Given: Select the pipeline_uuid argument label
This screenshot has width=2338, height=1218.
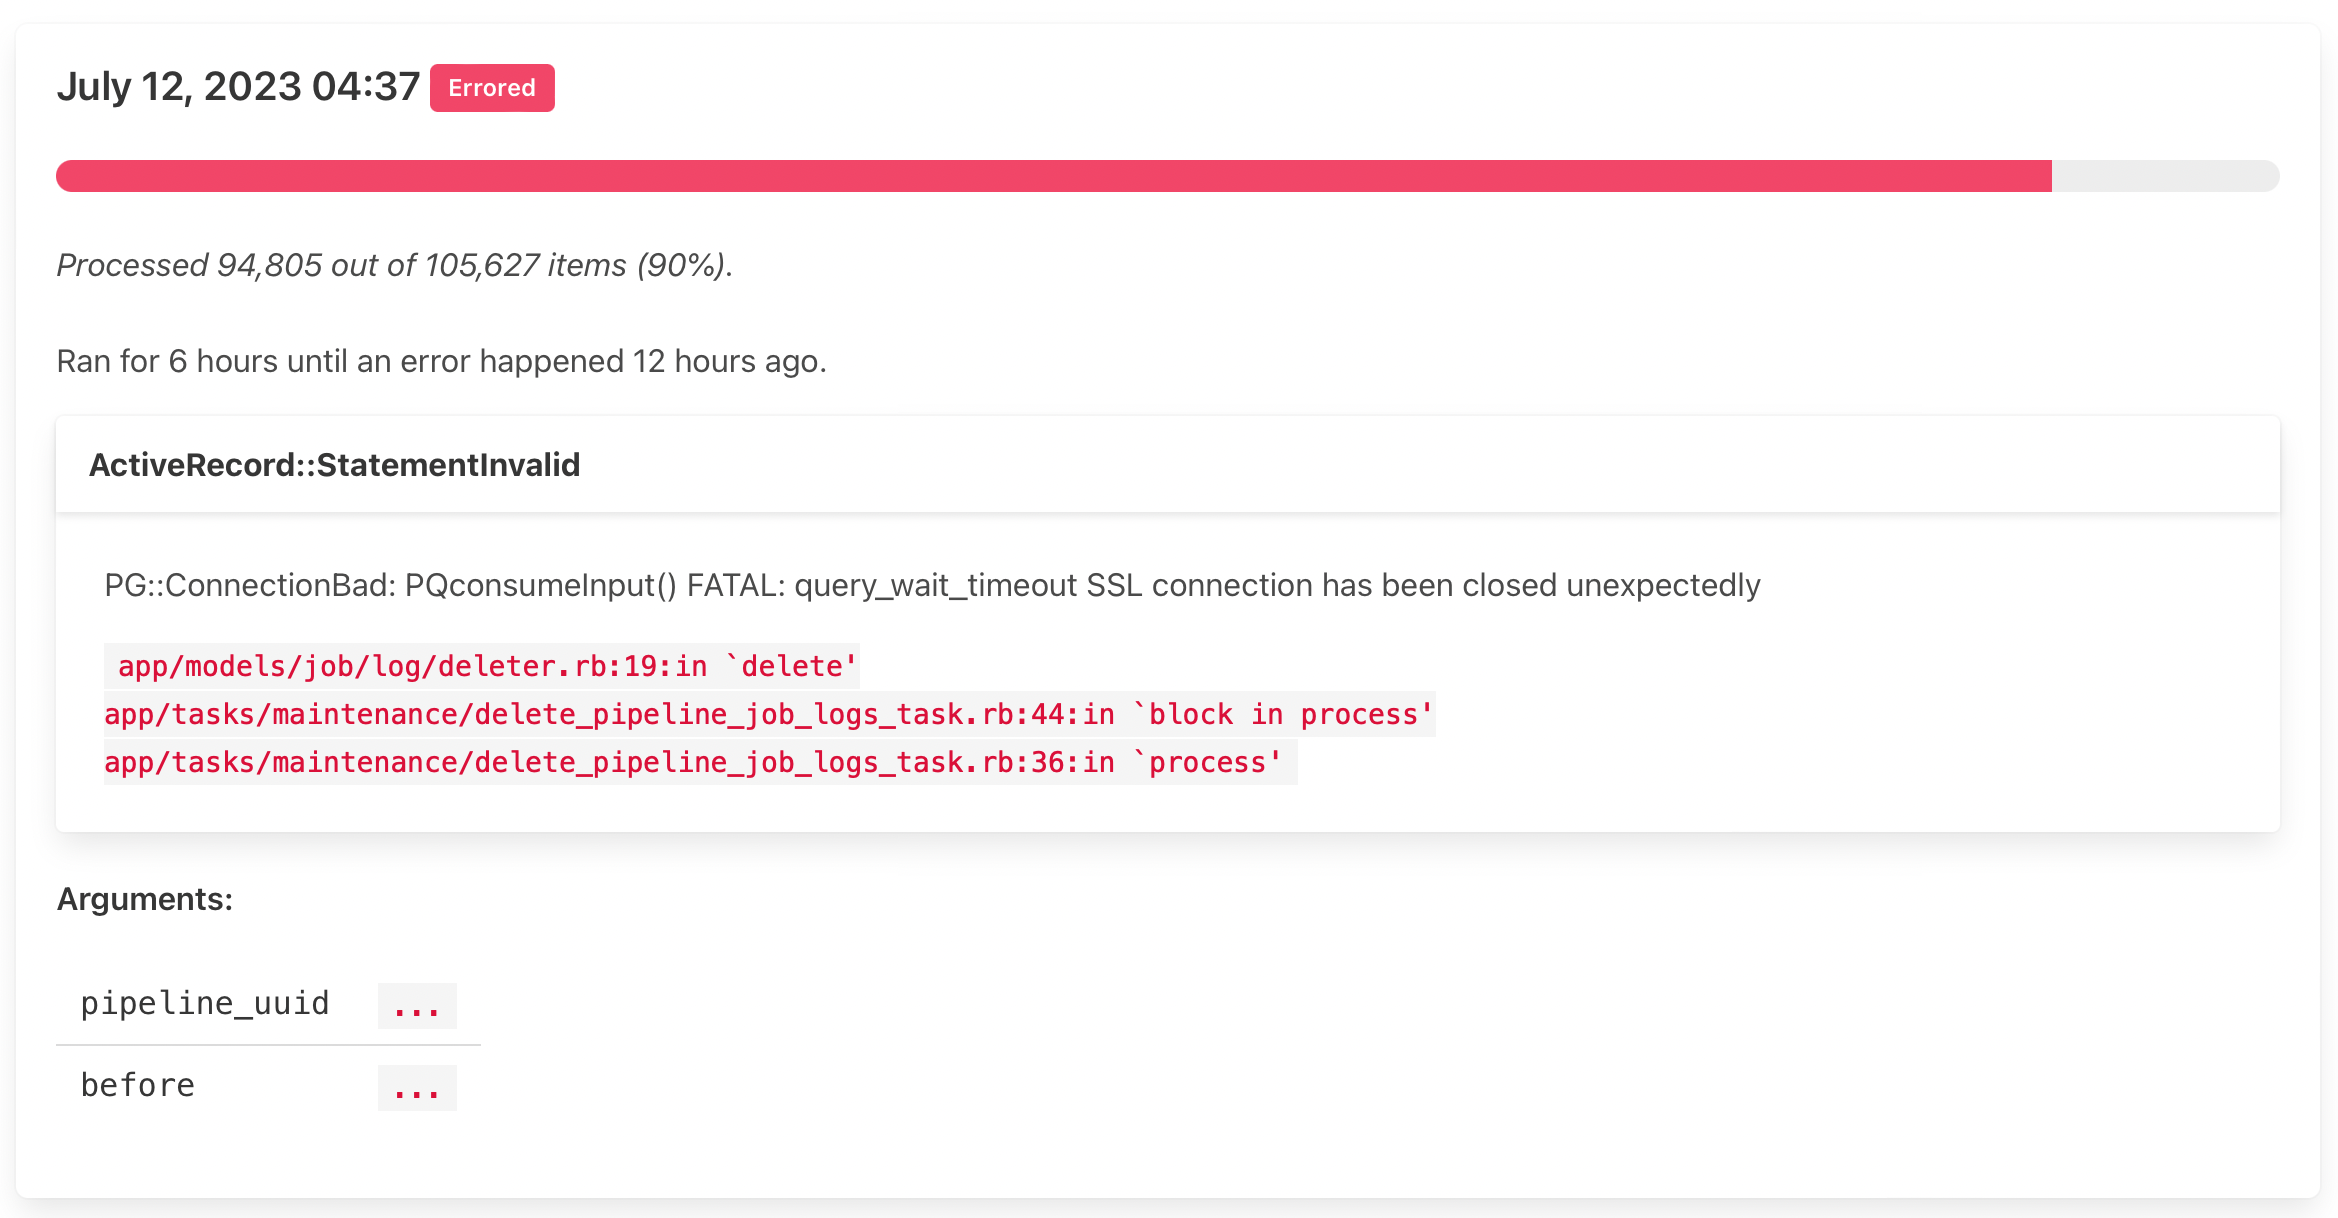Looking at the screenshot, I should 205,1003.
